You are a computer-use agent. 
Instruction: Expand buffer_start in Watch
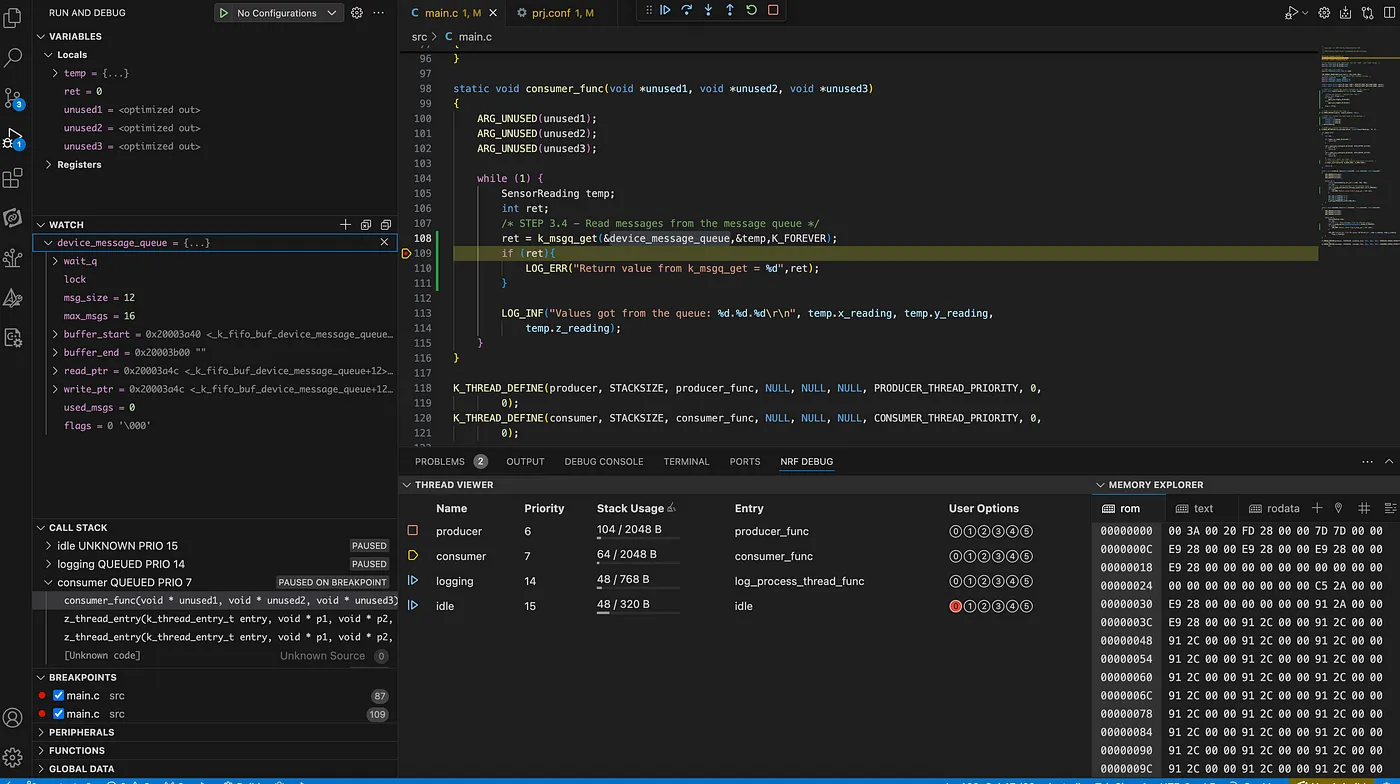(x=56, y=334)
